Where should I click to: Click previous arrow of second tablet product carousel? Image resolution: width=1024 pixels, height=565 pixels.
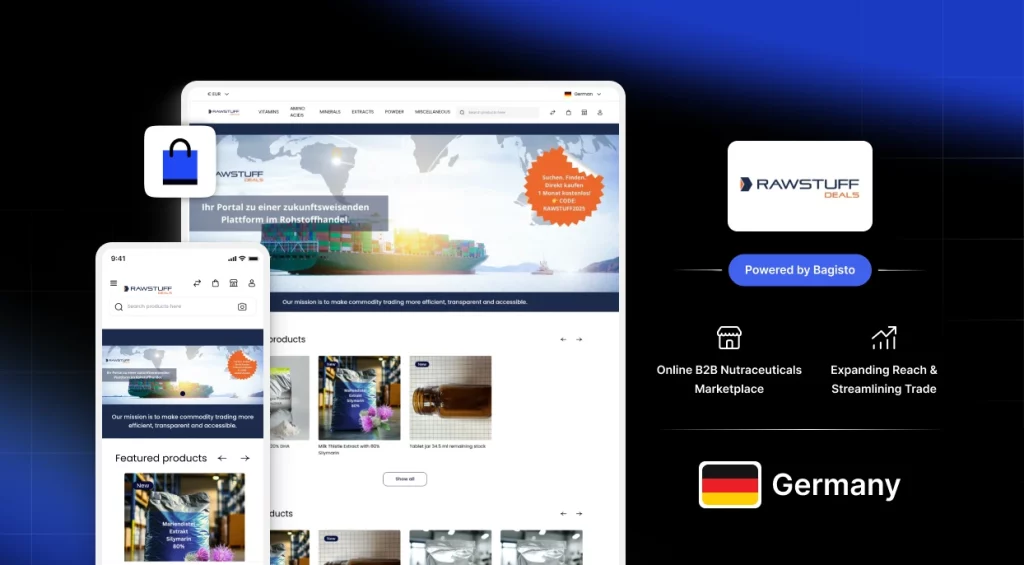tap(563, 514)
